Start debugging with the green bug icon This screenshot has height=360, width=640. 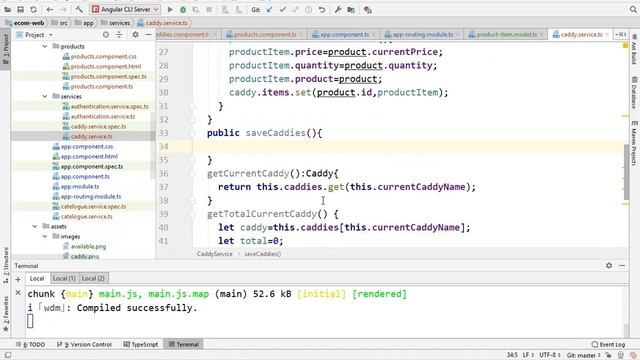tap(183, 9)
